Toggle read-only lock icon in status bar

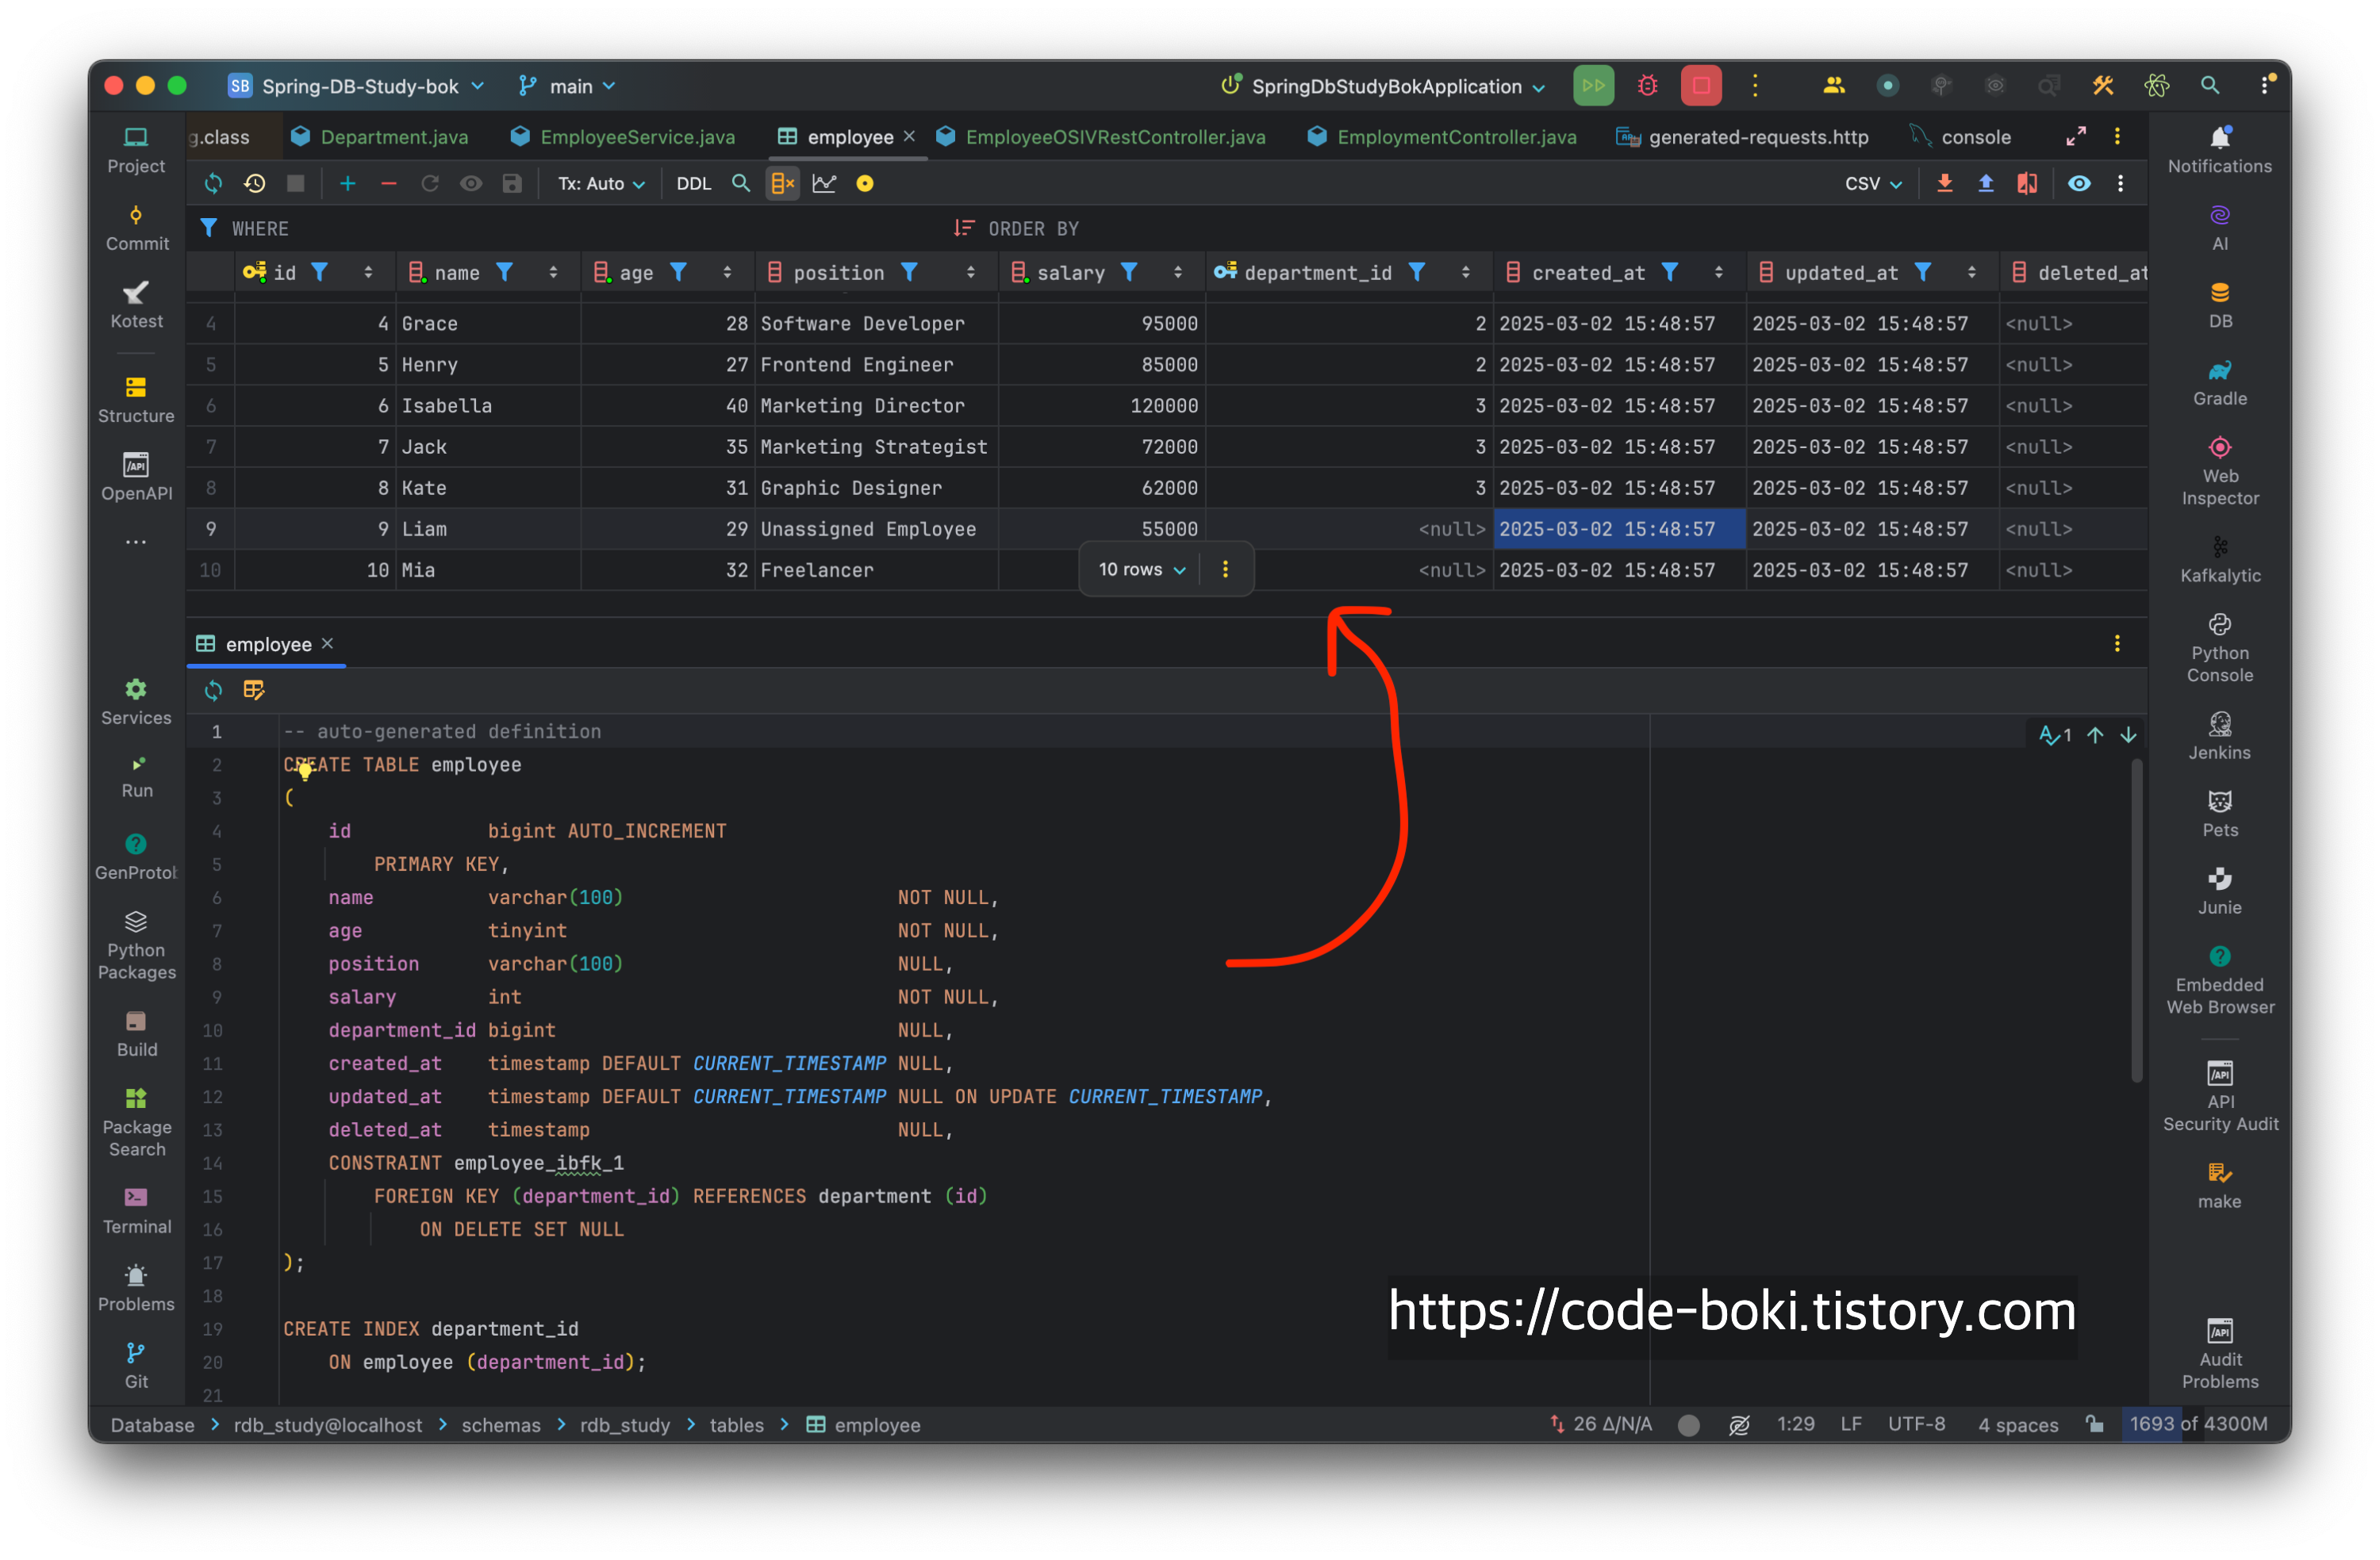(x=2094, y=1424)
